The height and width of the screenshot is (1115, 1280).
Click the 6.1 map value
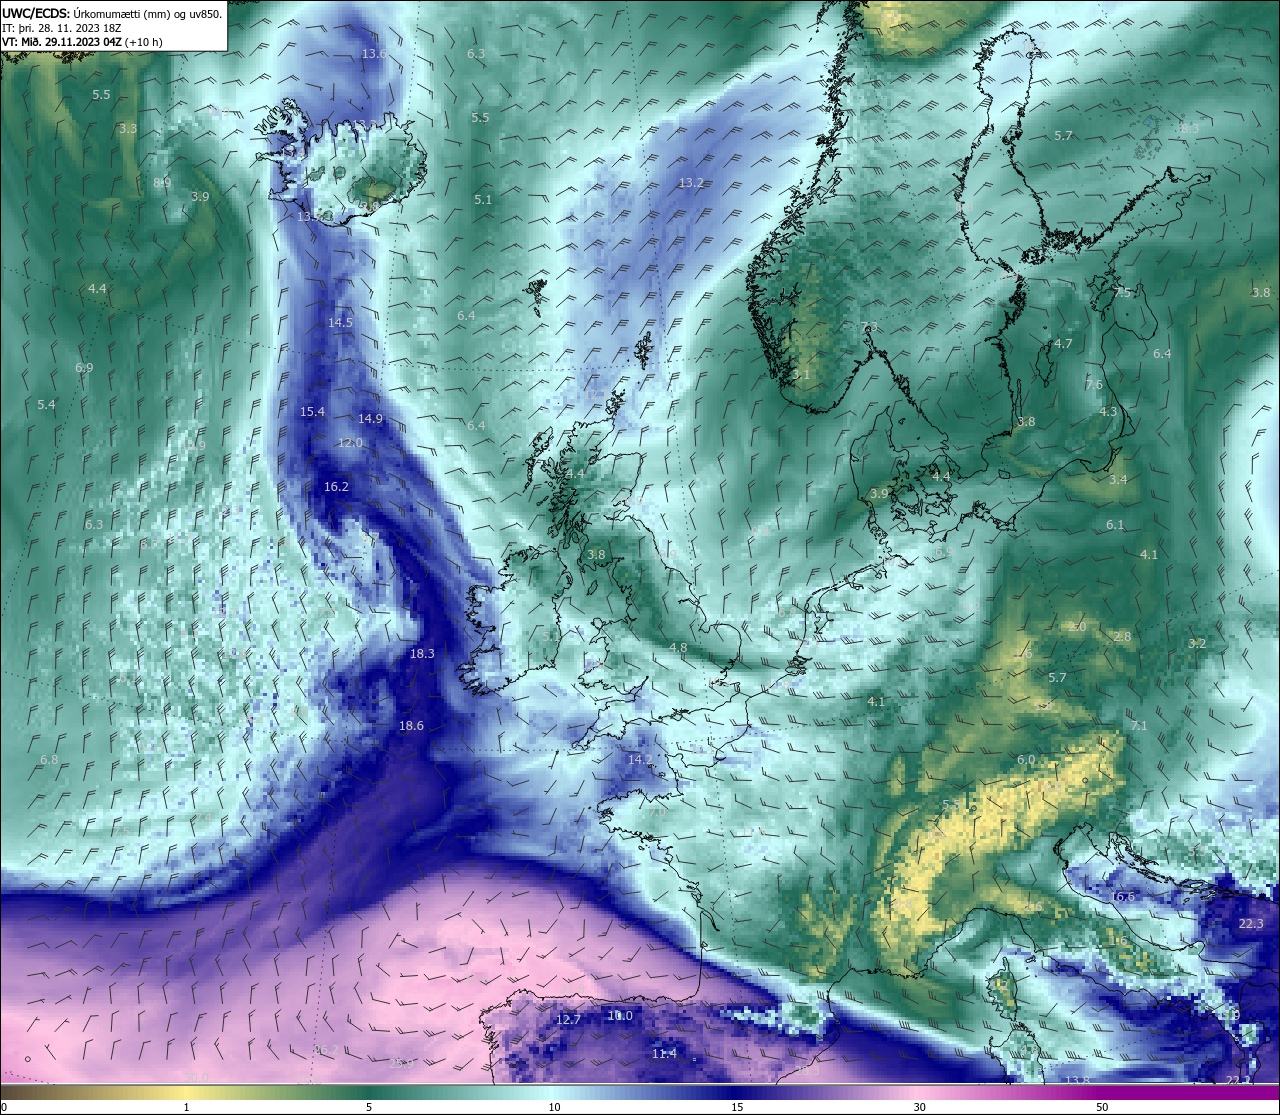1115,525
